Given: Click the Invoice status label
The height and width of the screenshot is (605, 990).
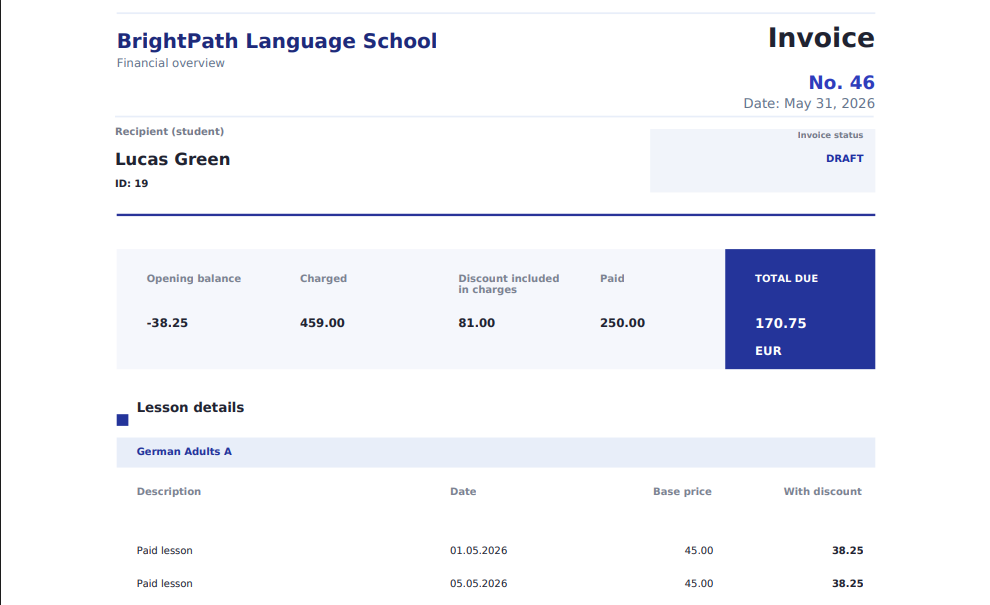Looking at the screenshot, I should coord(830,135).
